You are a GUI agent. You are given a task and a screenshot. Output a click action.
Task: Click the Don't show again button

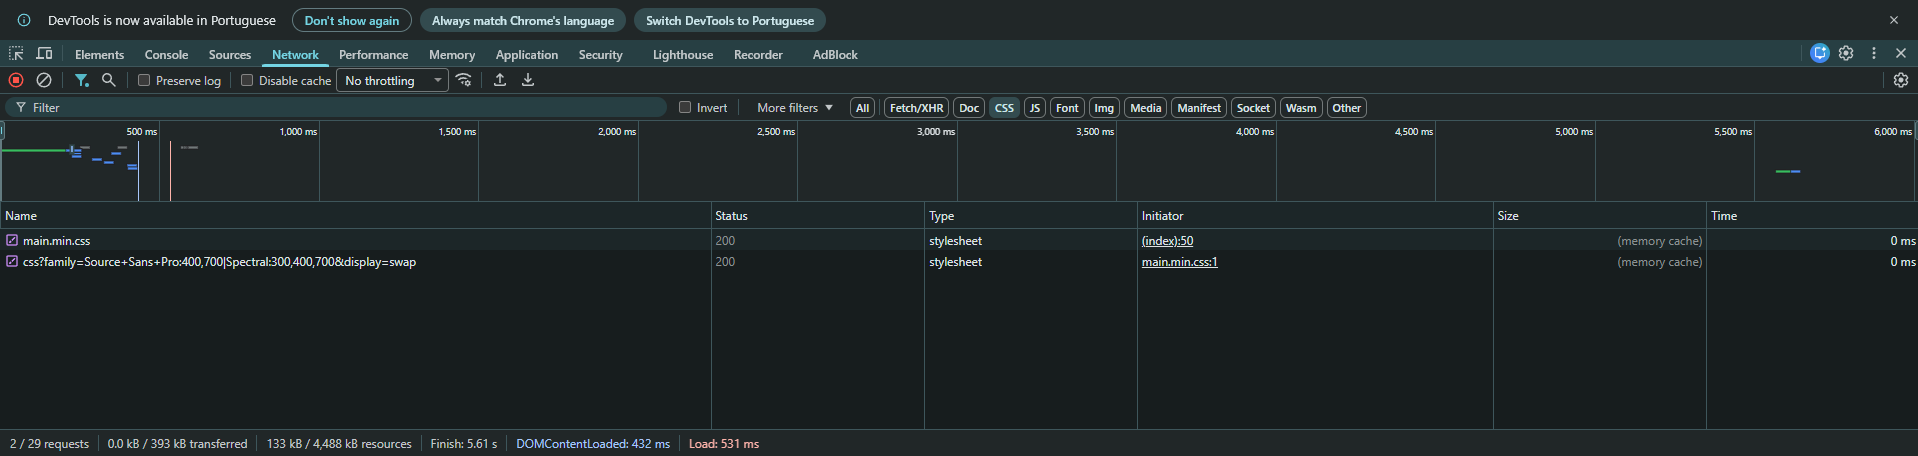coord(352,20)
